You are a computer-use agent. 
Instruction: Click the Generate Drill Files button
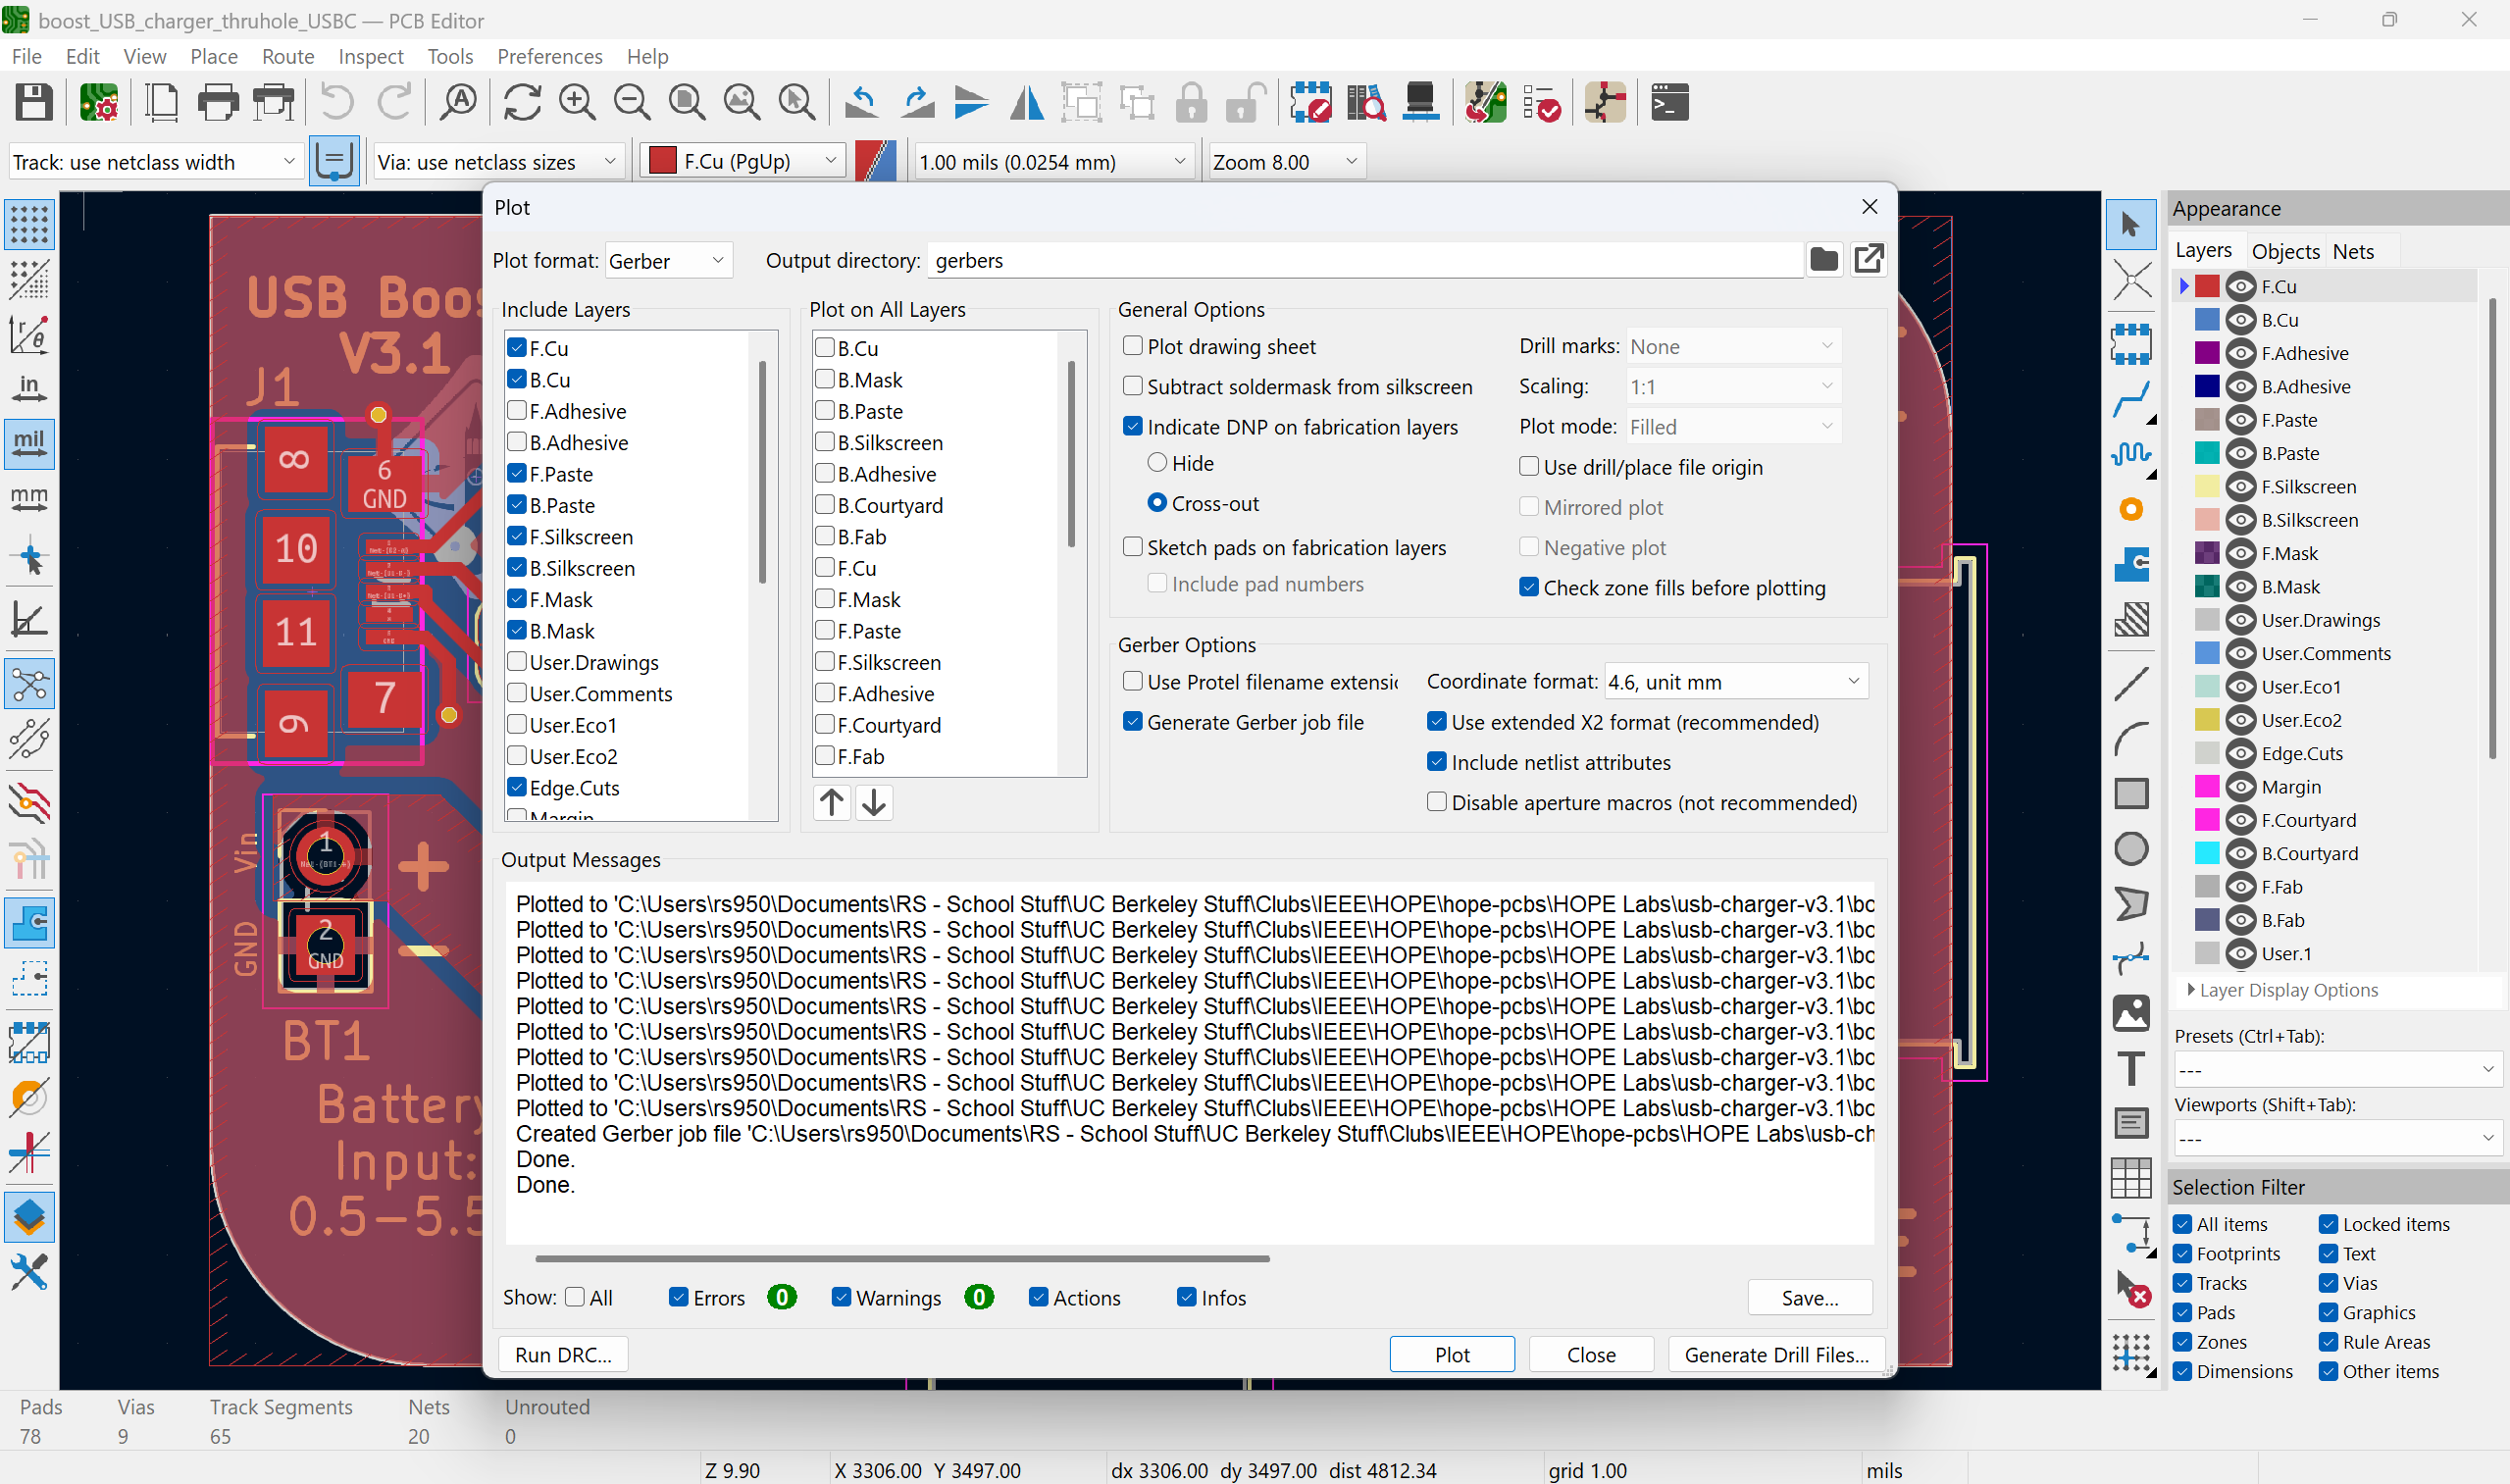click(1776, 1354)
